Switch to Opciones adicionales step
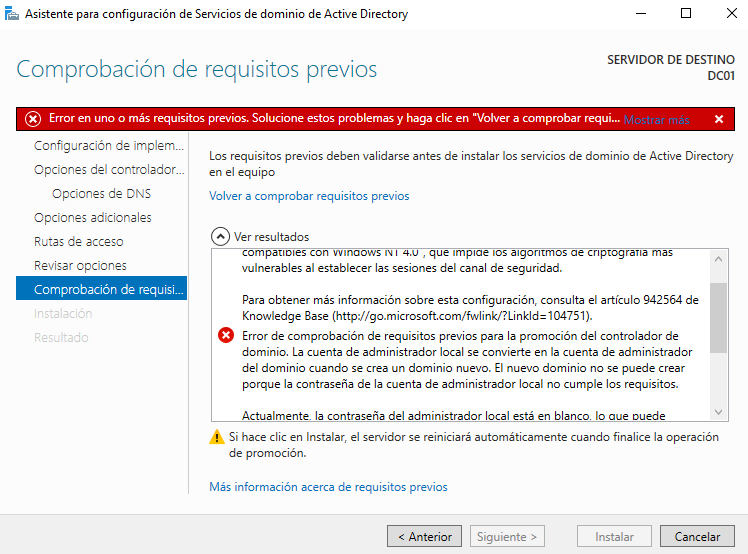The image size is (748, 554). (93, 217)
